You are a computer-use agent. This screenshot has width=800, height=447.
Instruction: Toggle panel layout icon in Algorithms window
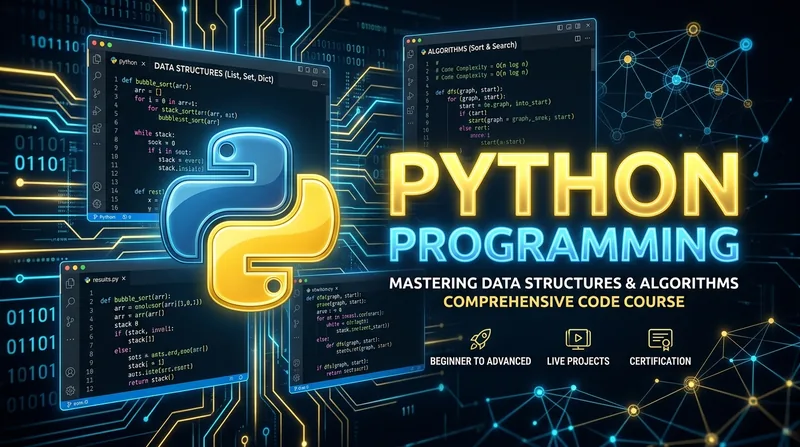click(x=569, y=27)
